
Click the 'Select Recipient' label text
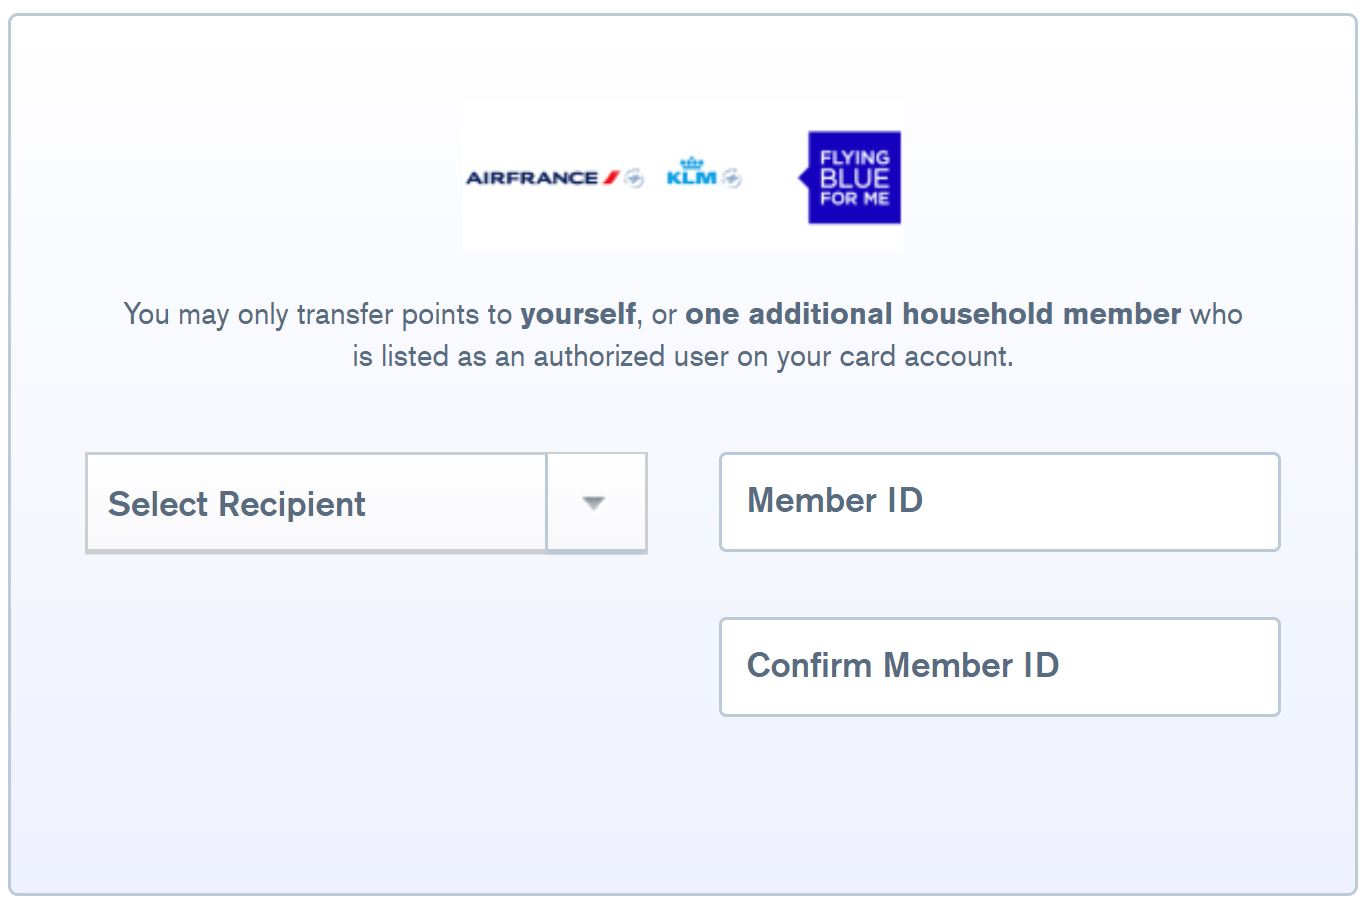[x=237, y=504]
